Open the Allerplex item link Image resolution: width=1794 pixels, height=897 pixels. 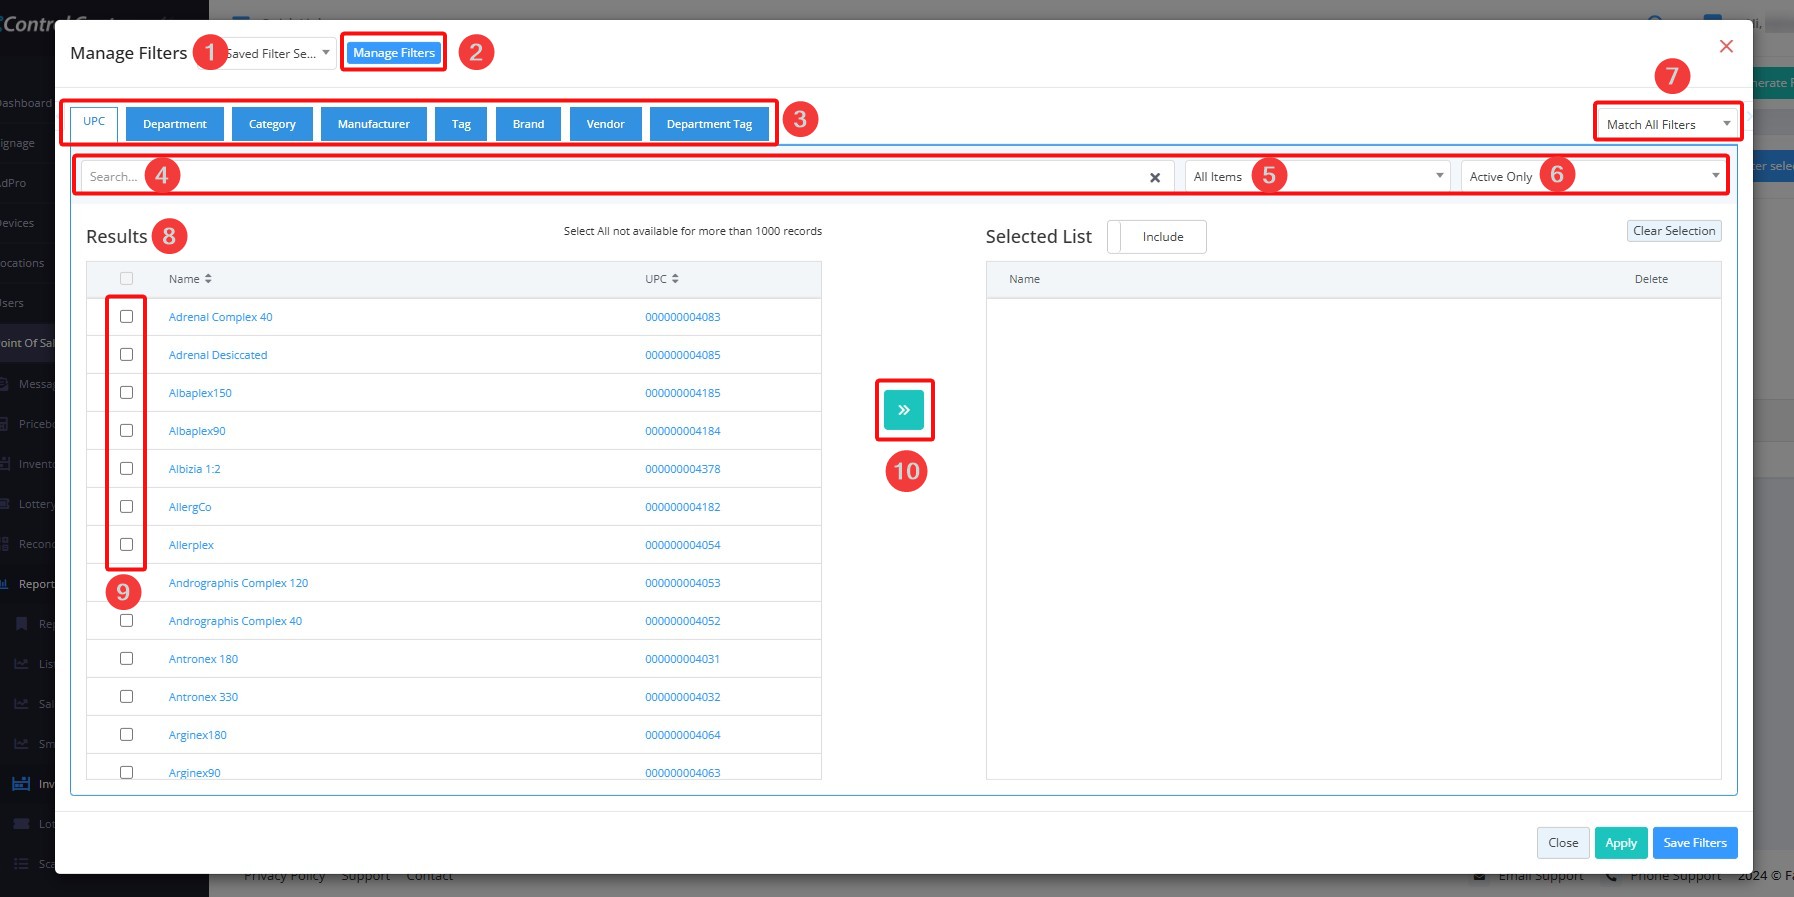pyautogui.click(x=191, y=545)
